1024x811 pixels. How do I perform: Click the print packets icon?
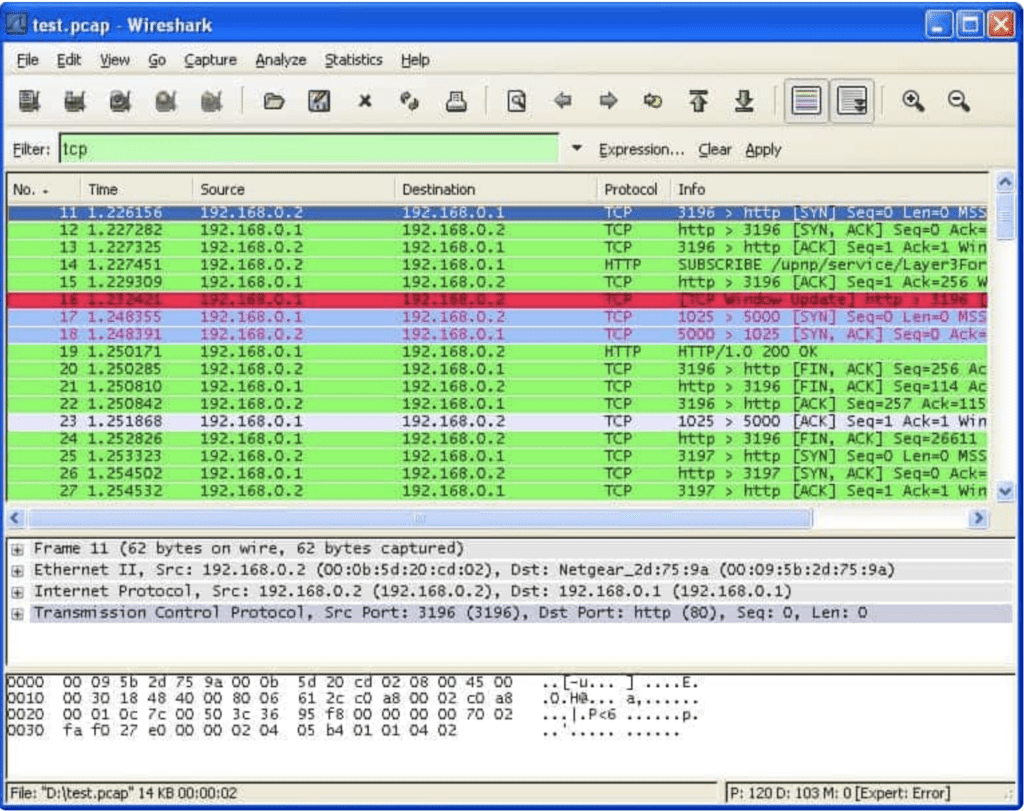(x=456, y=100)
